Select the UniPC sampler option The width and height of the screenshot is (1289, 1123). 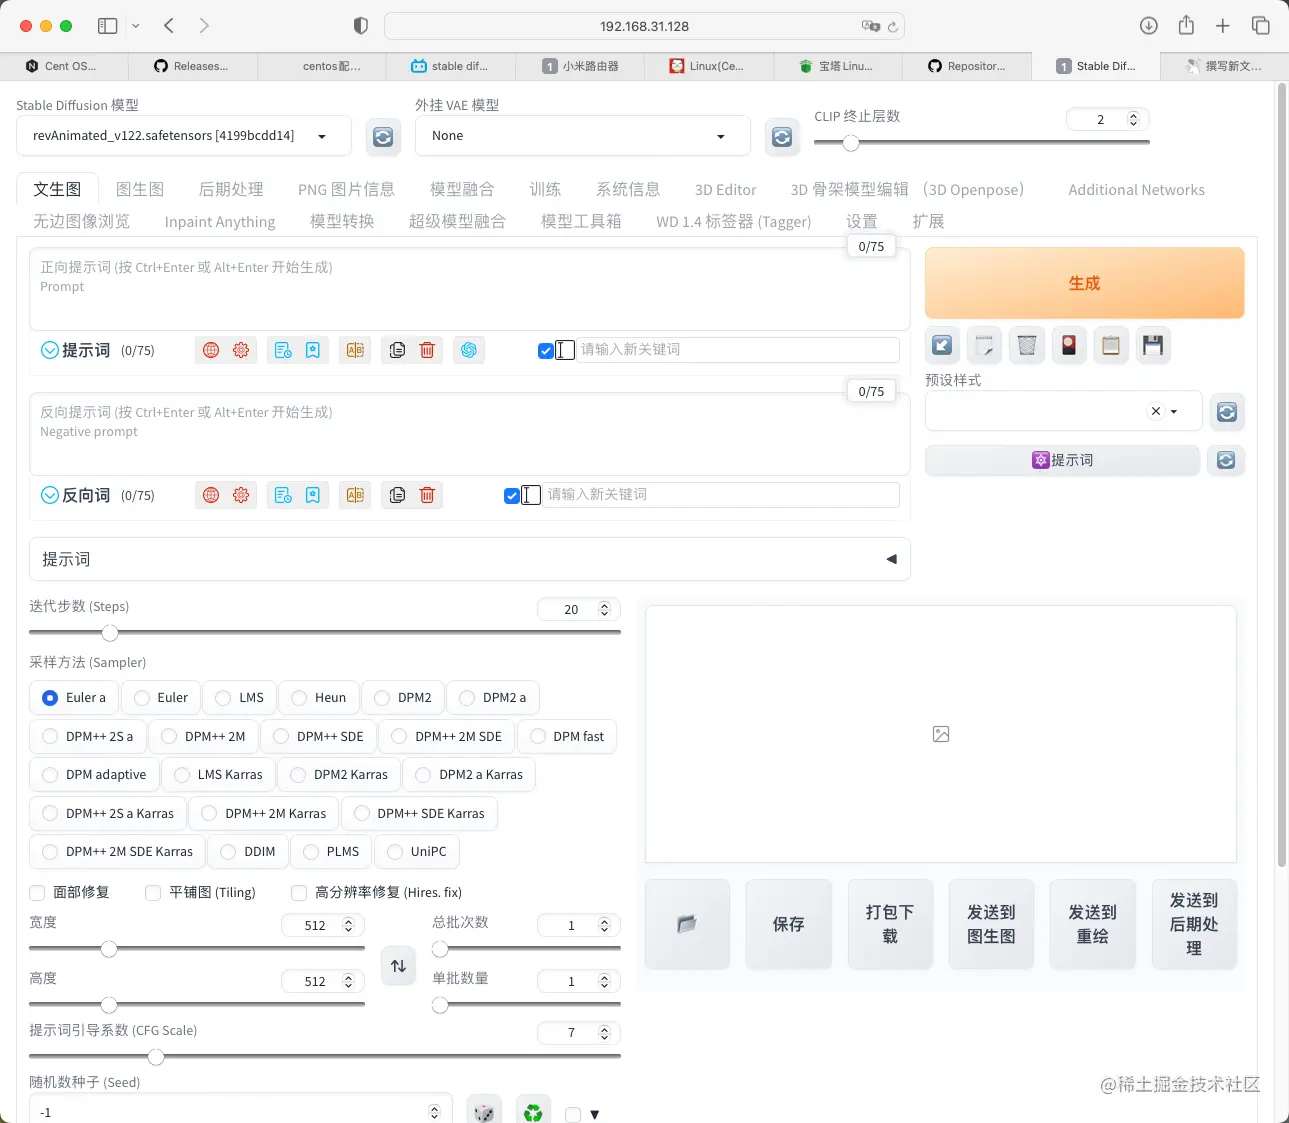(x=417, y=851)
